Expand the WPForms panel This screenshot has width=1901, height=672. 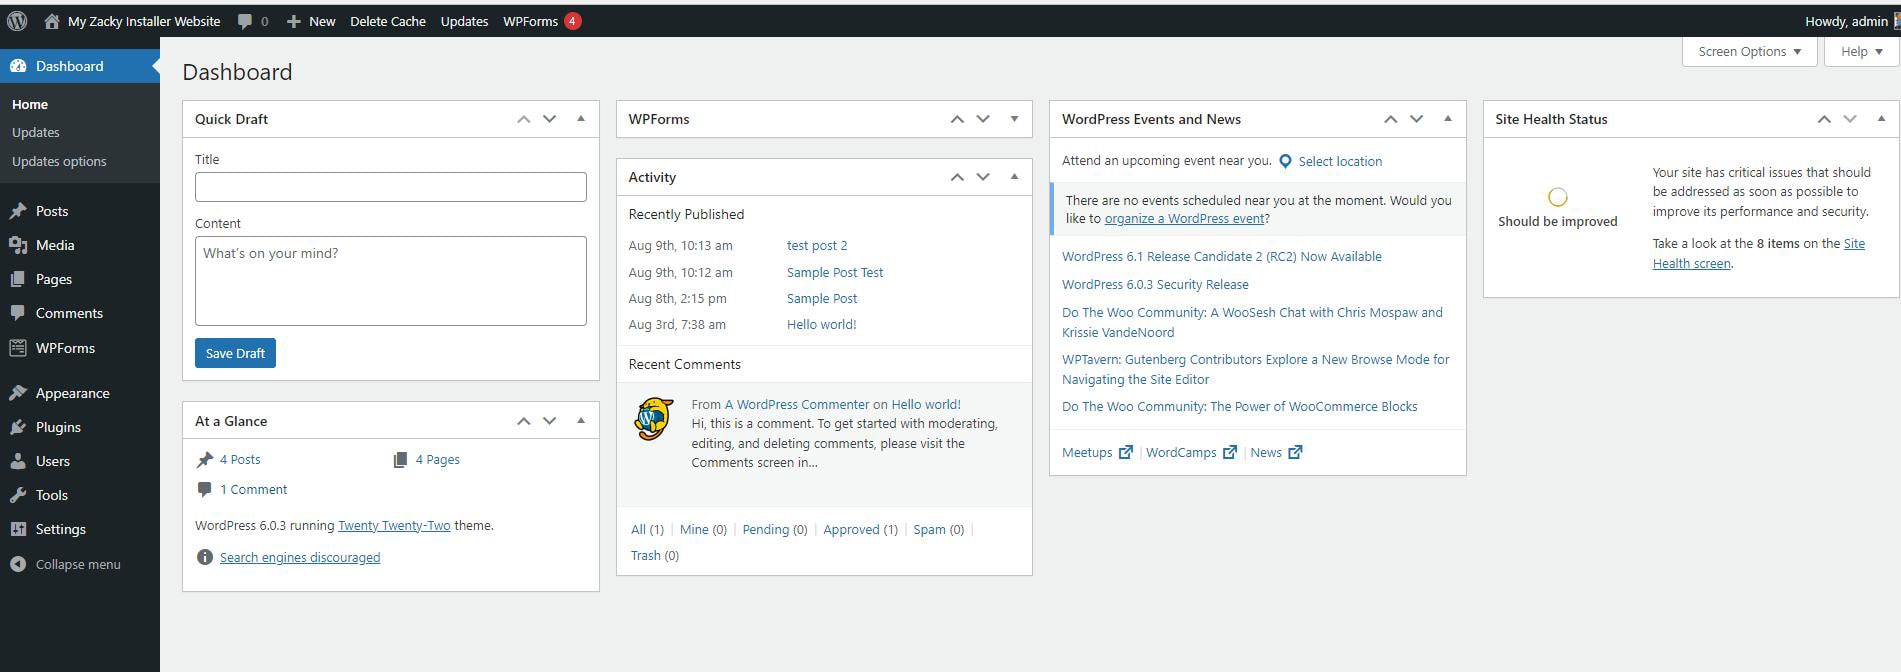[1014, 119]
